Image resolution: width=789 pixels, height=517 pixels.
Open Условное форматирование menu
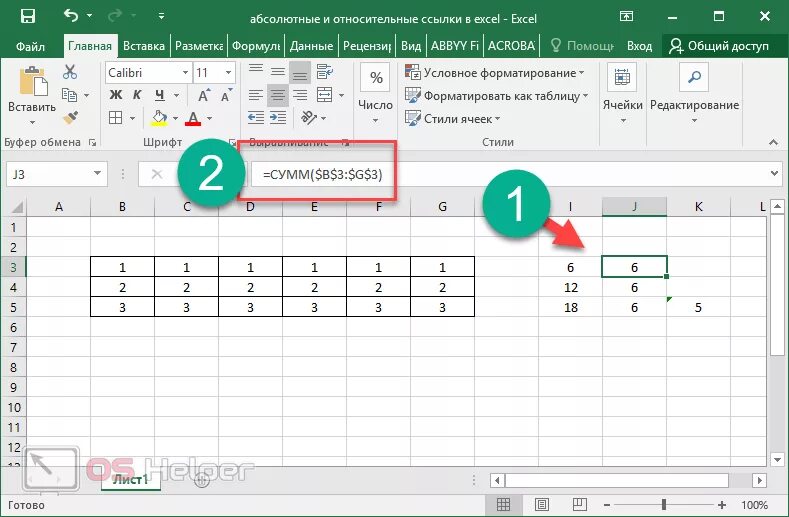coord(495,73)
